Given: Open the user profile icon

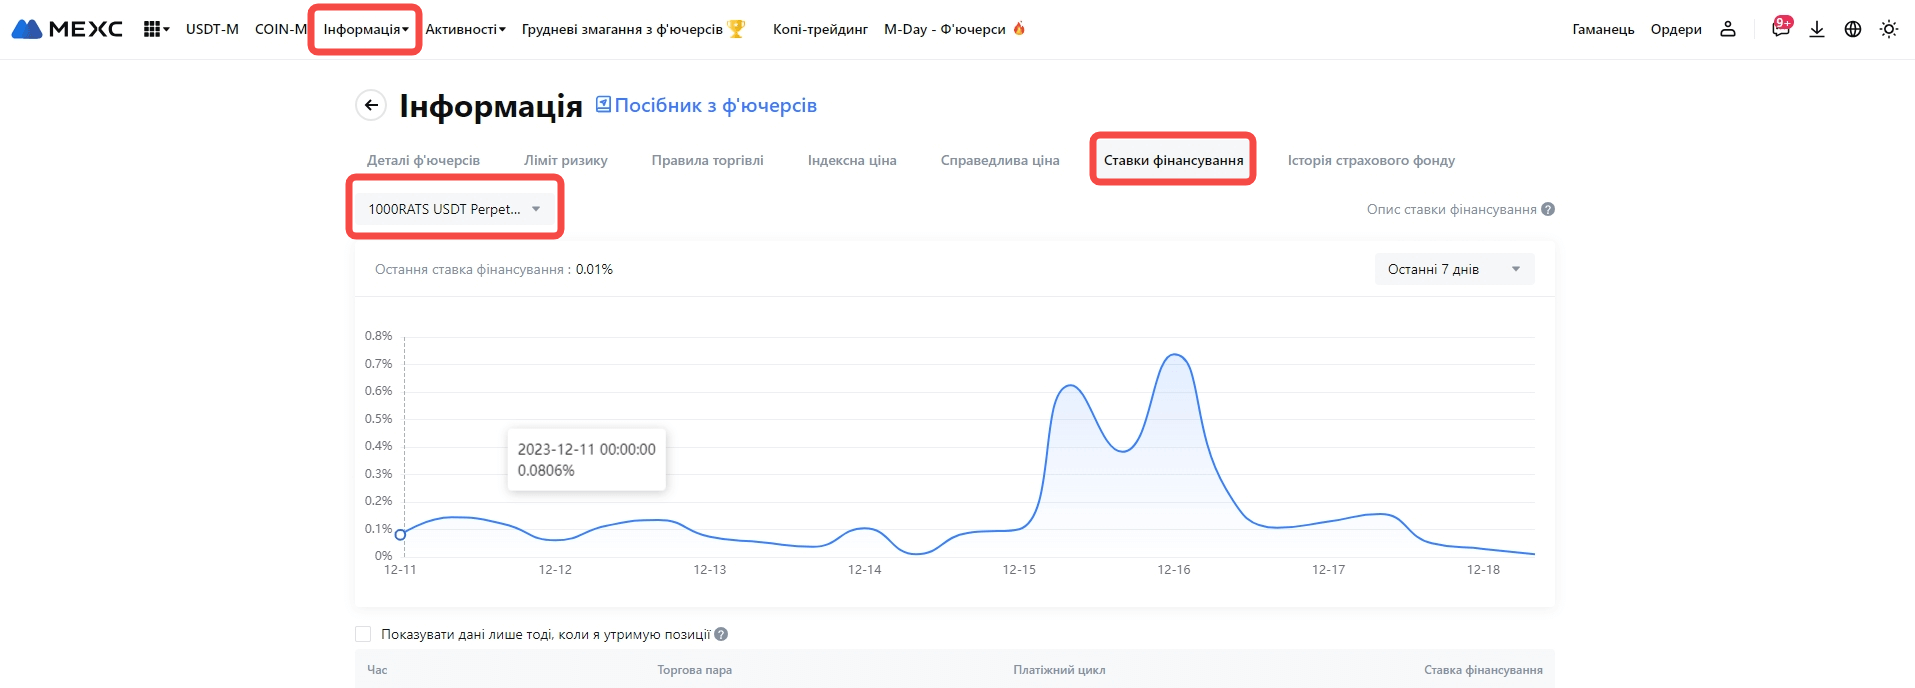Looking at the screenshot, I should (x=1728, y=29).
